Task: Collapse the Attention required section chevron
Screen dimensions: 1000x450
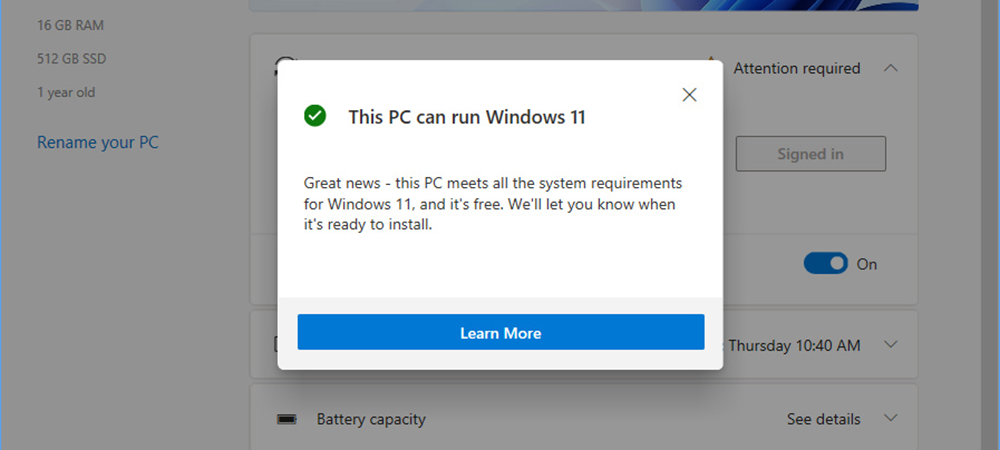Action: click(891, 68)
